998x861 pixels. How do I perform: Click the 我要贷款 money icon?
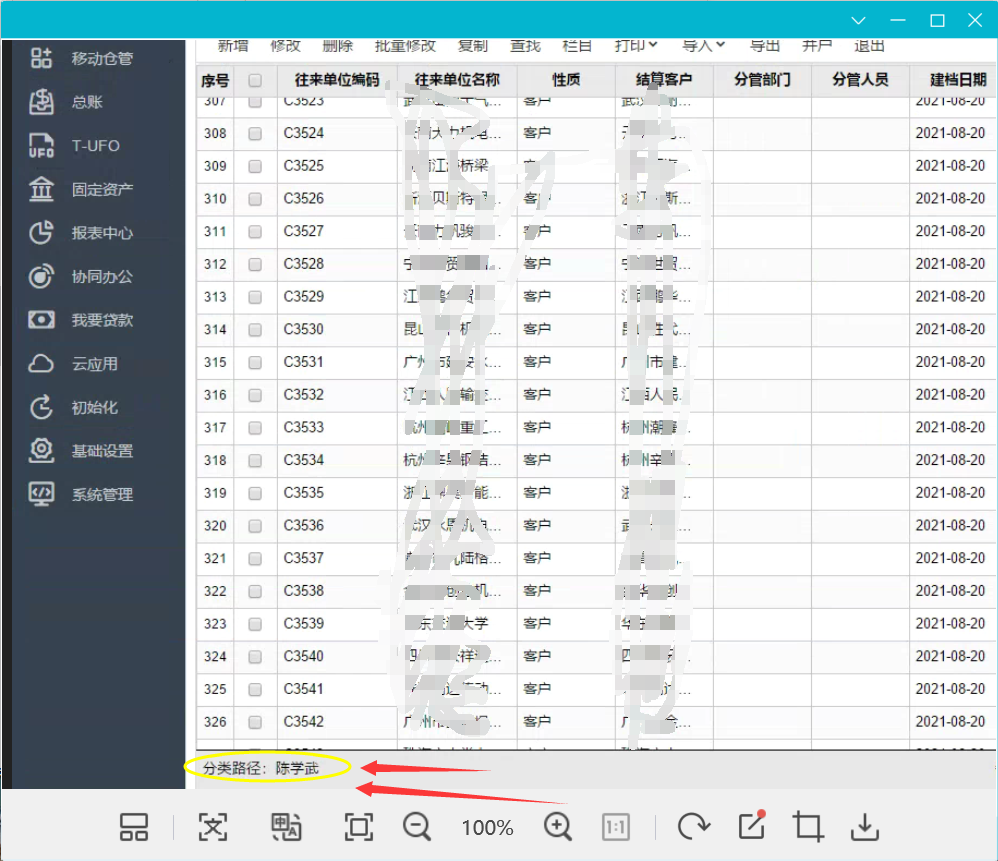41,320
